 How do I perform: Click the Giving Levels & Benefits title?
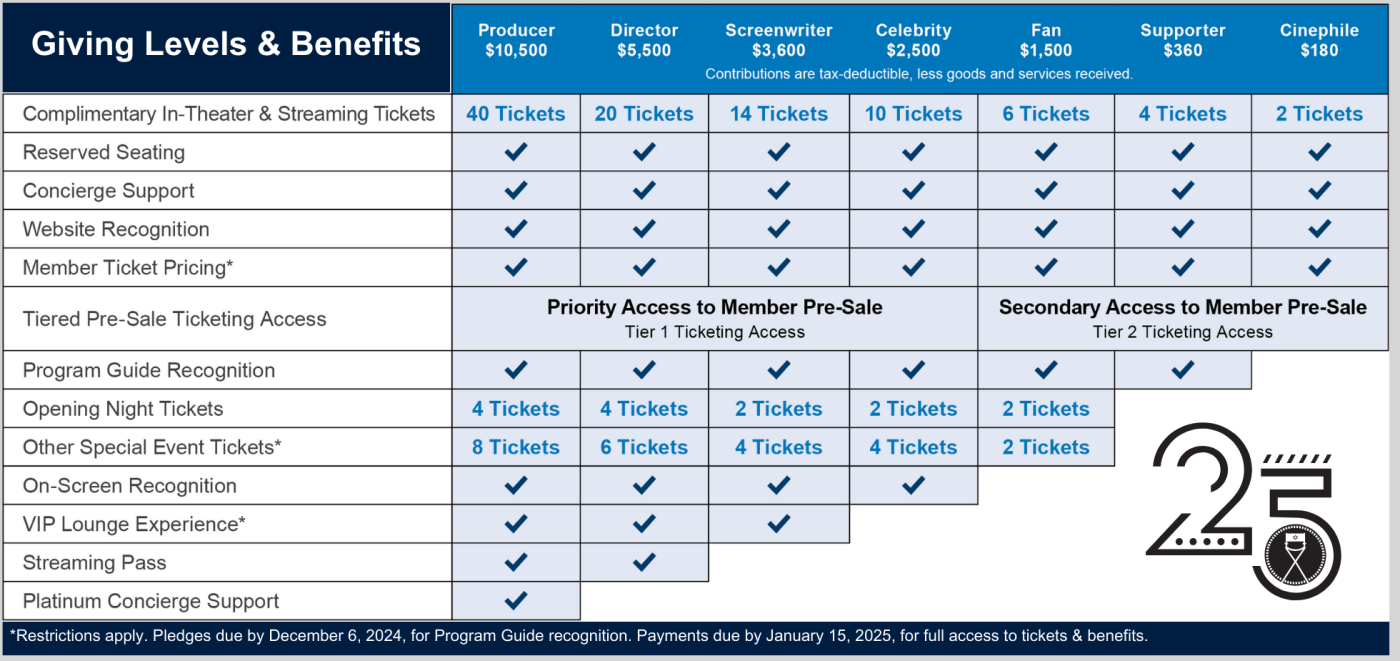pyautogui.click(x=226, y=44)
